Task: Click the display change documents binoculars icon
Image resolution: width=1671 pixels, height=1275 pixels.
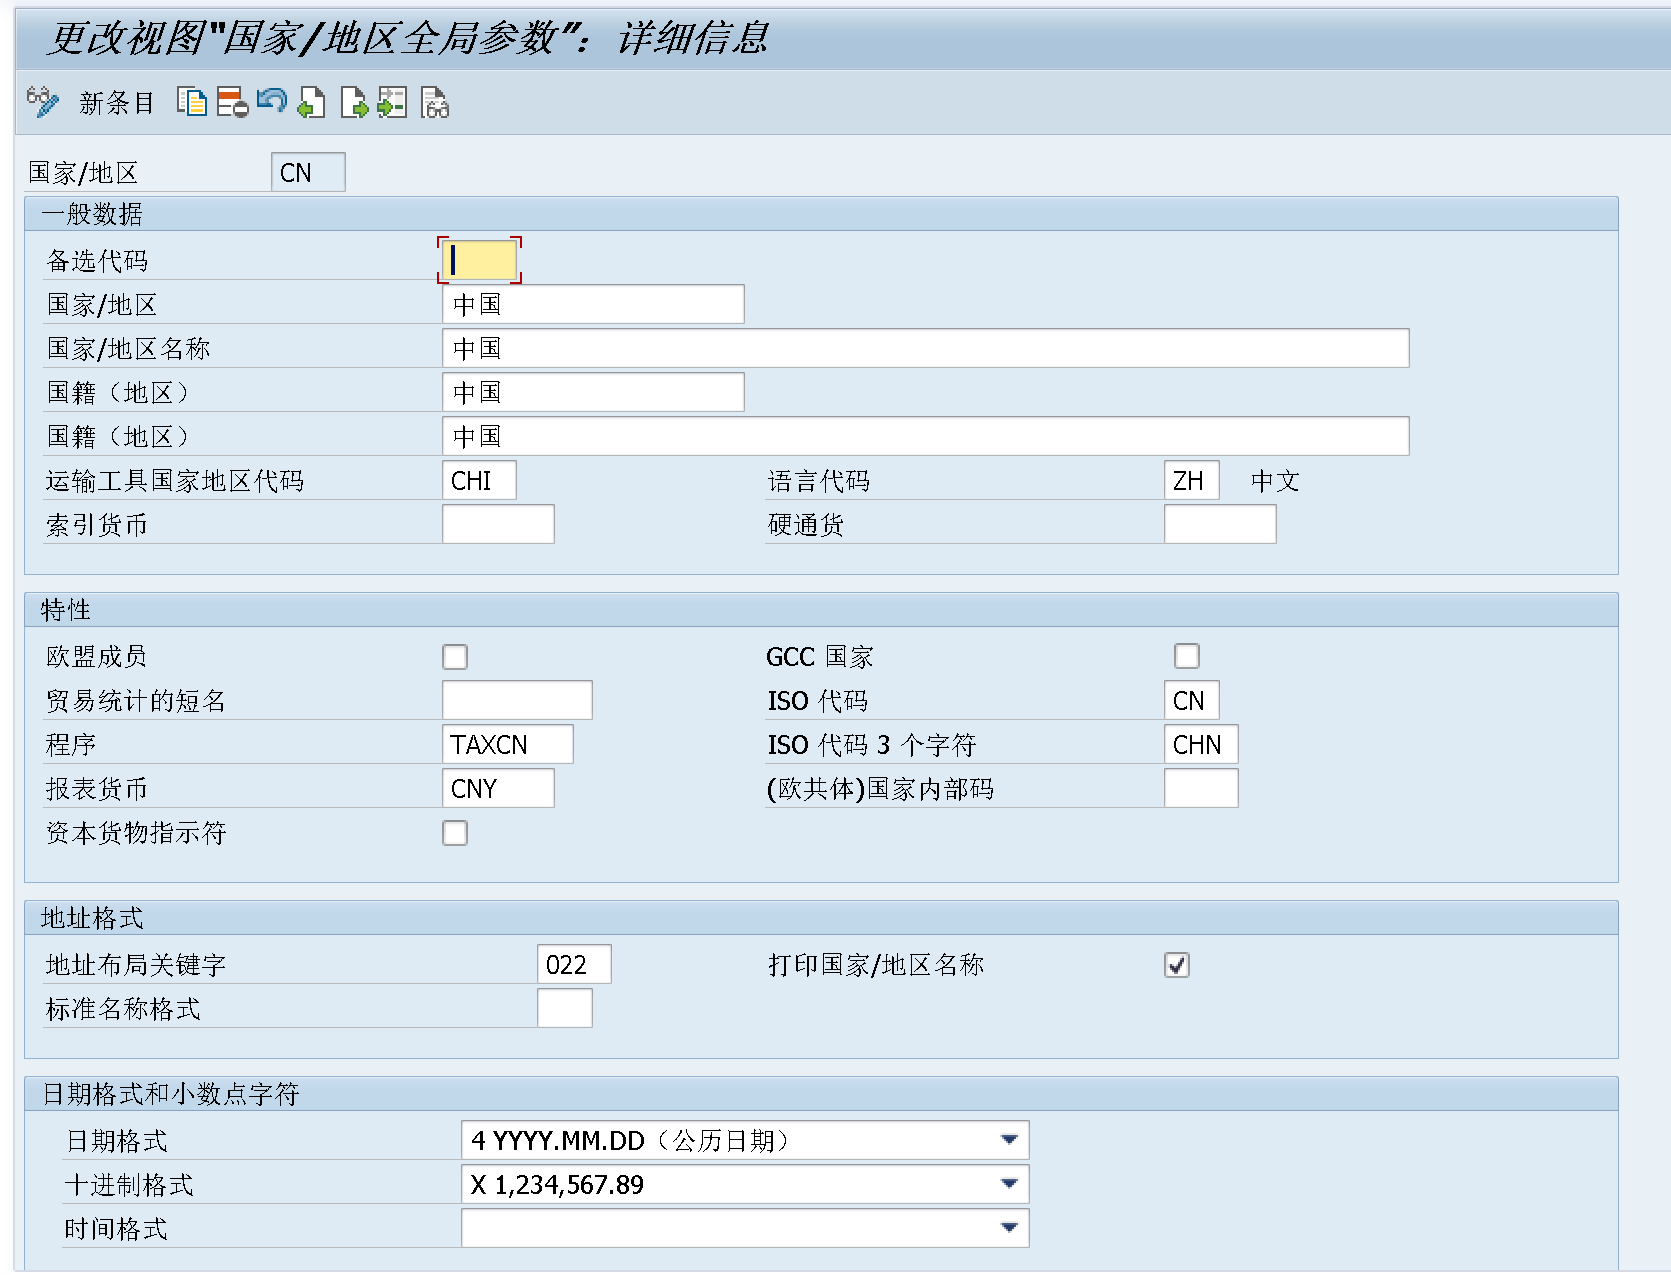Action: (435, 102)
